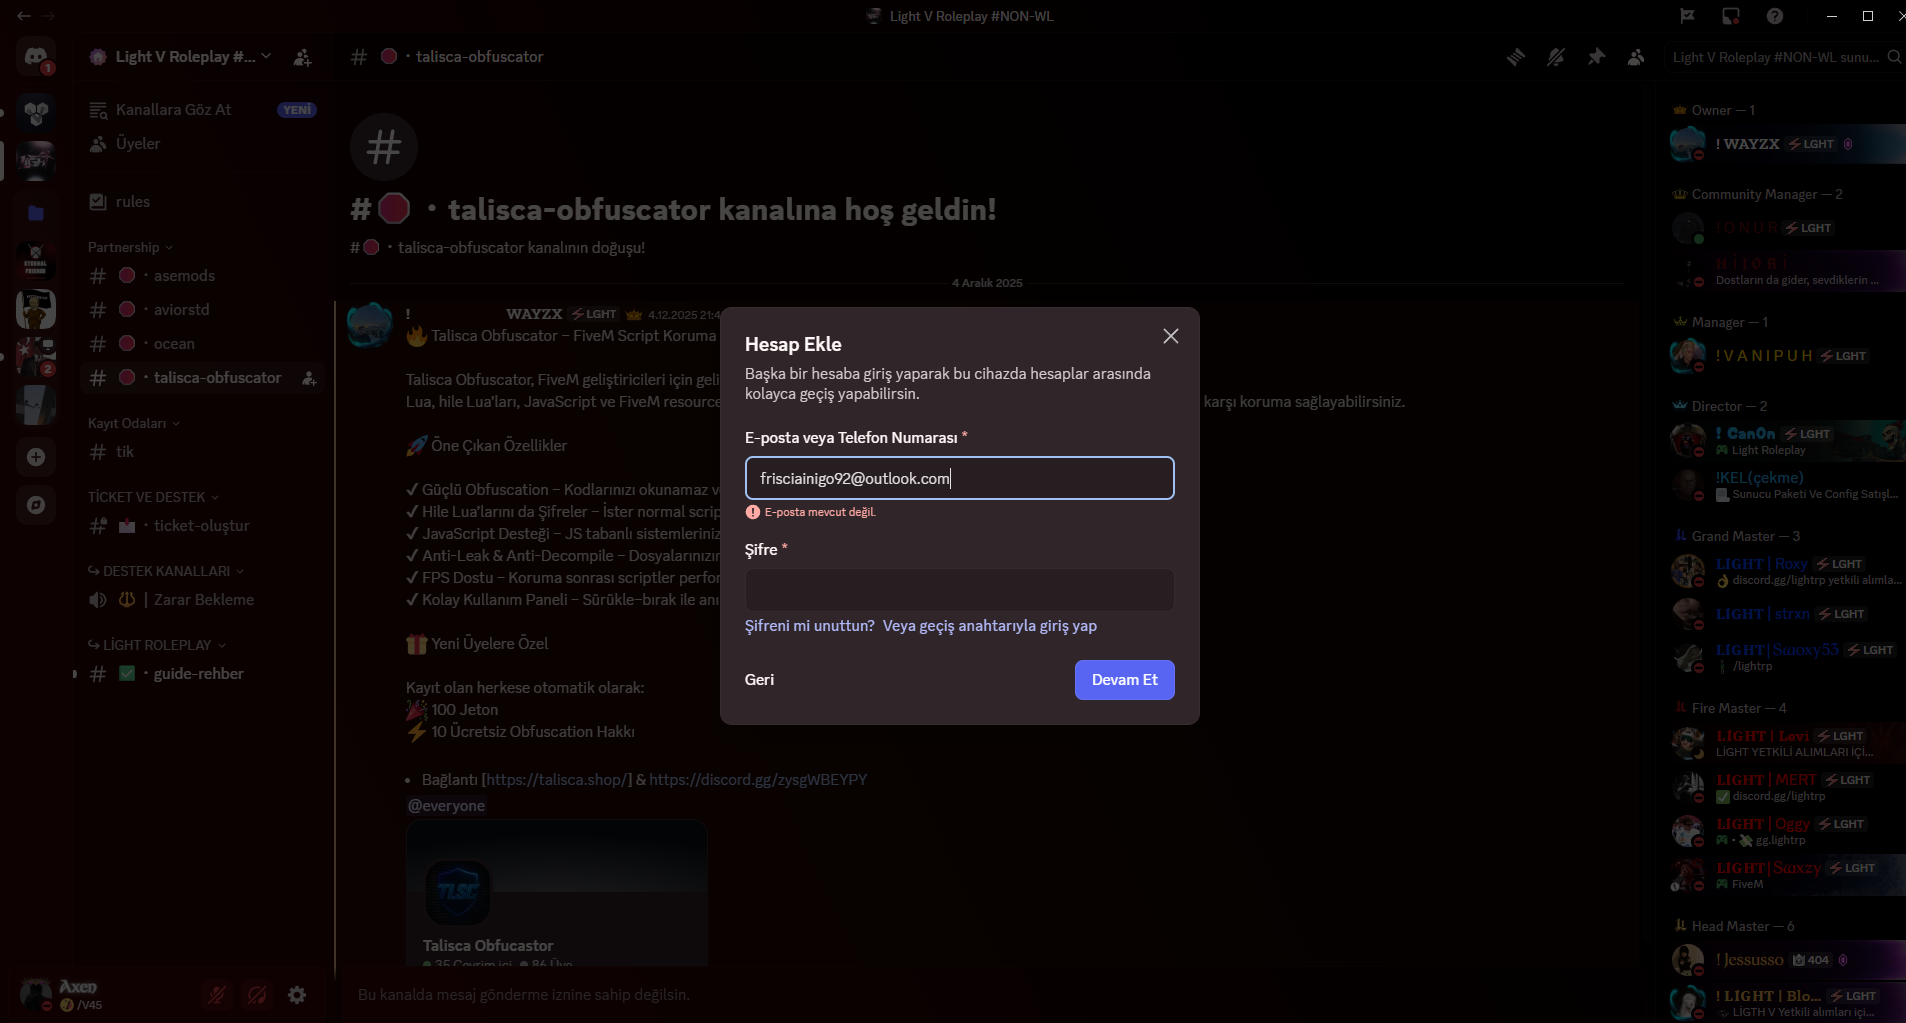Viewport: 1906px width, 1023px height.
Task: Open server discovery compass icon
Action: [x=36, y=505]
